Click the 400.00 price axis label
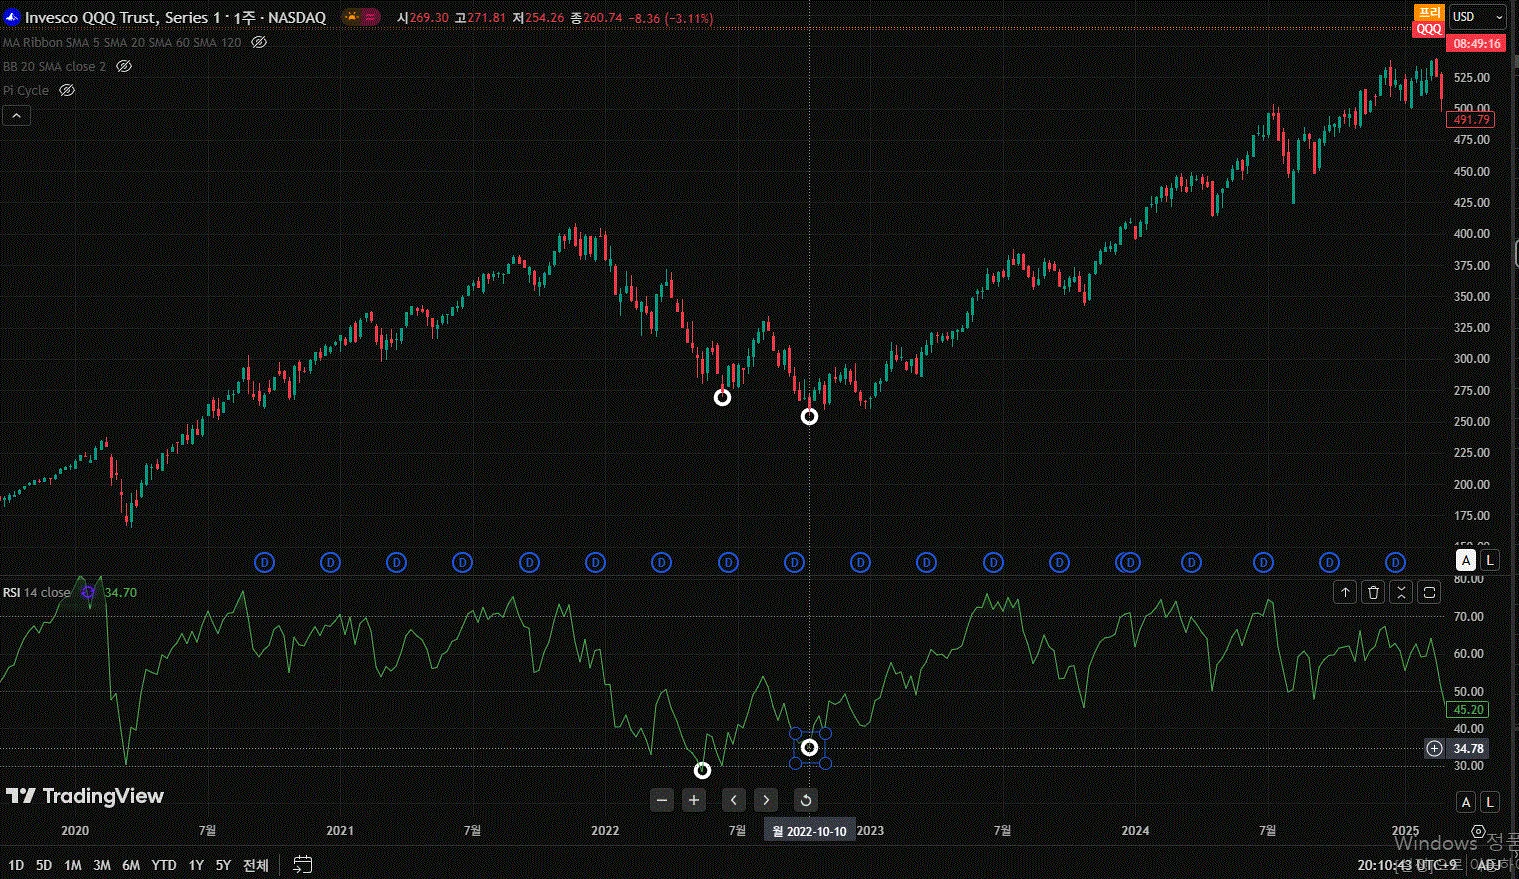Screen dimensions: 1519x879 tap(1472, 234)
